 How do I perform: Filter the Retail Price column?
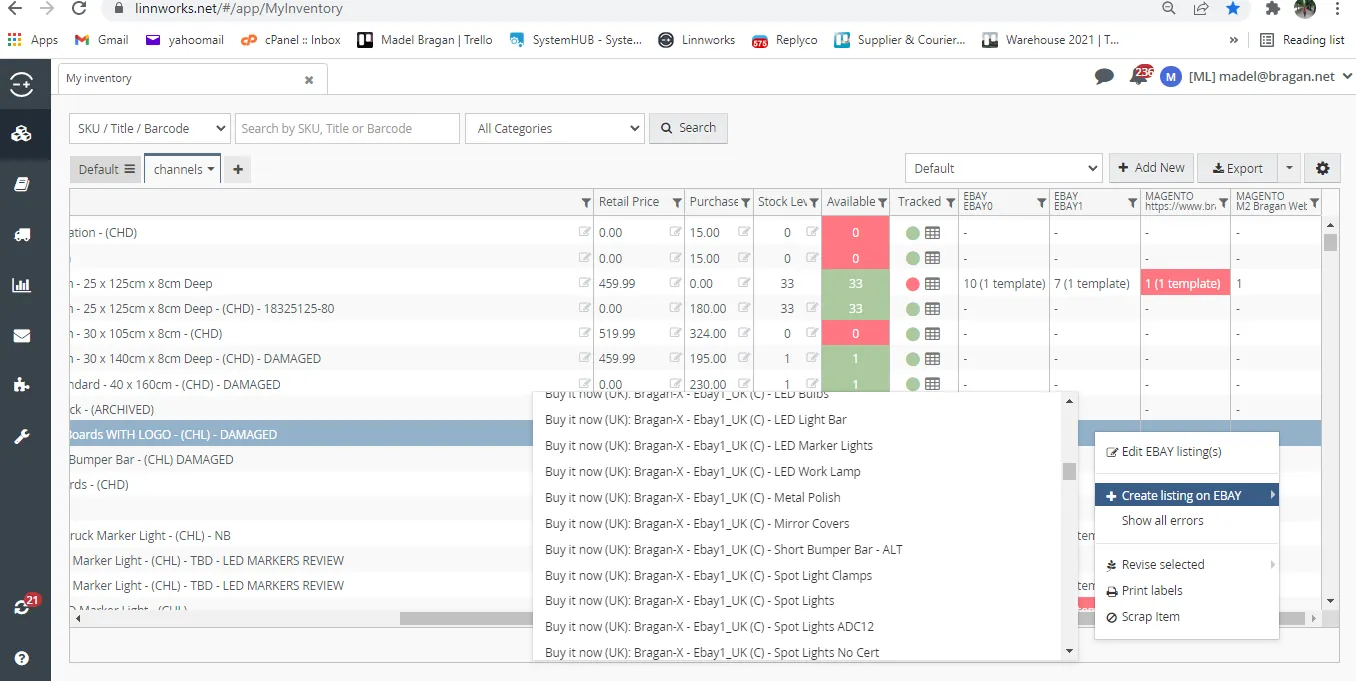677,203
